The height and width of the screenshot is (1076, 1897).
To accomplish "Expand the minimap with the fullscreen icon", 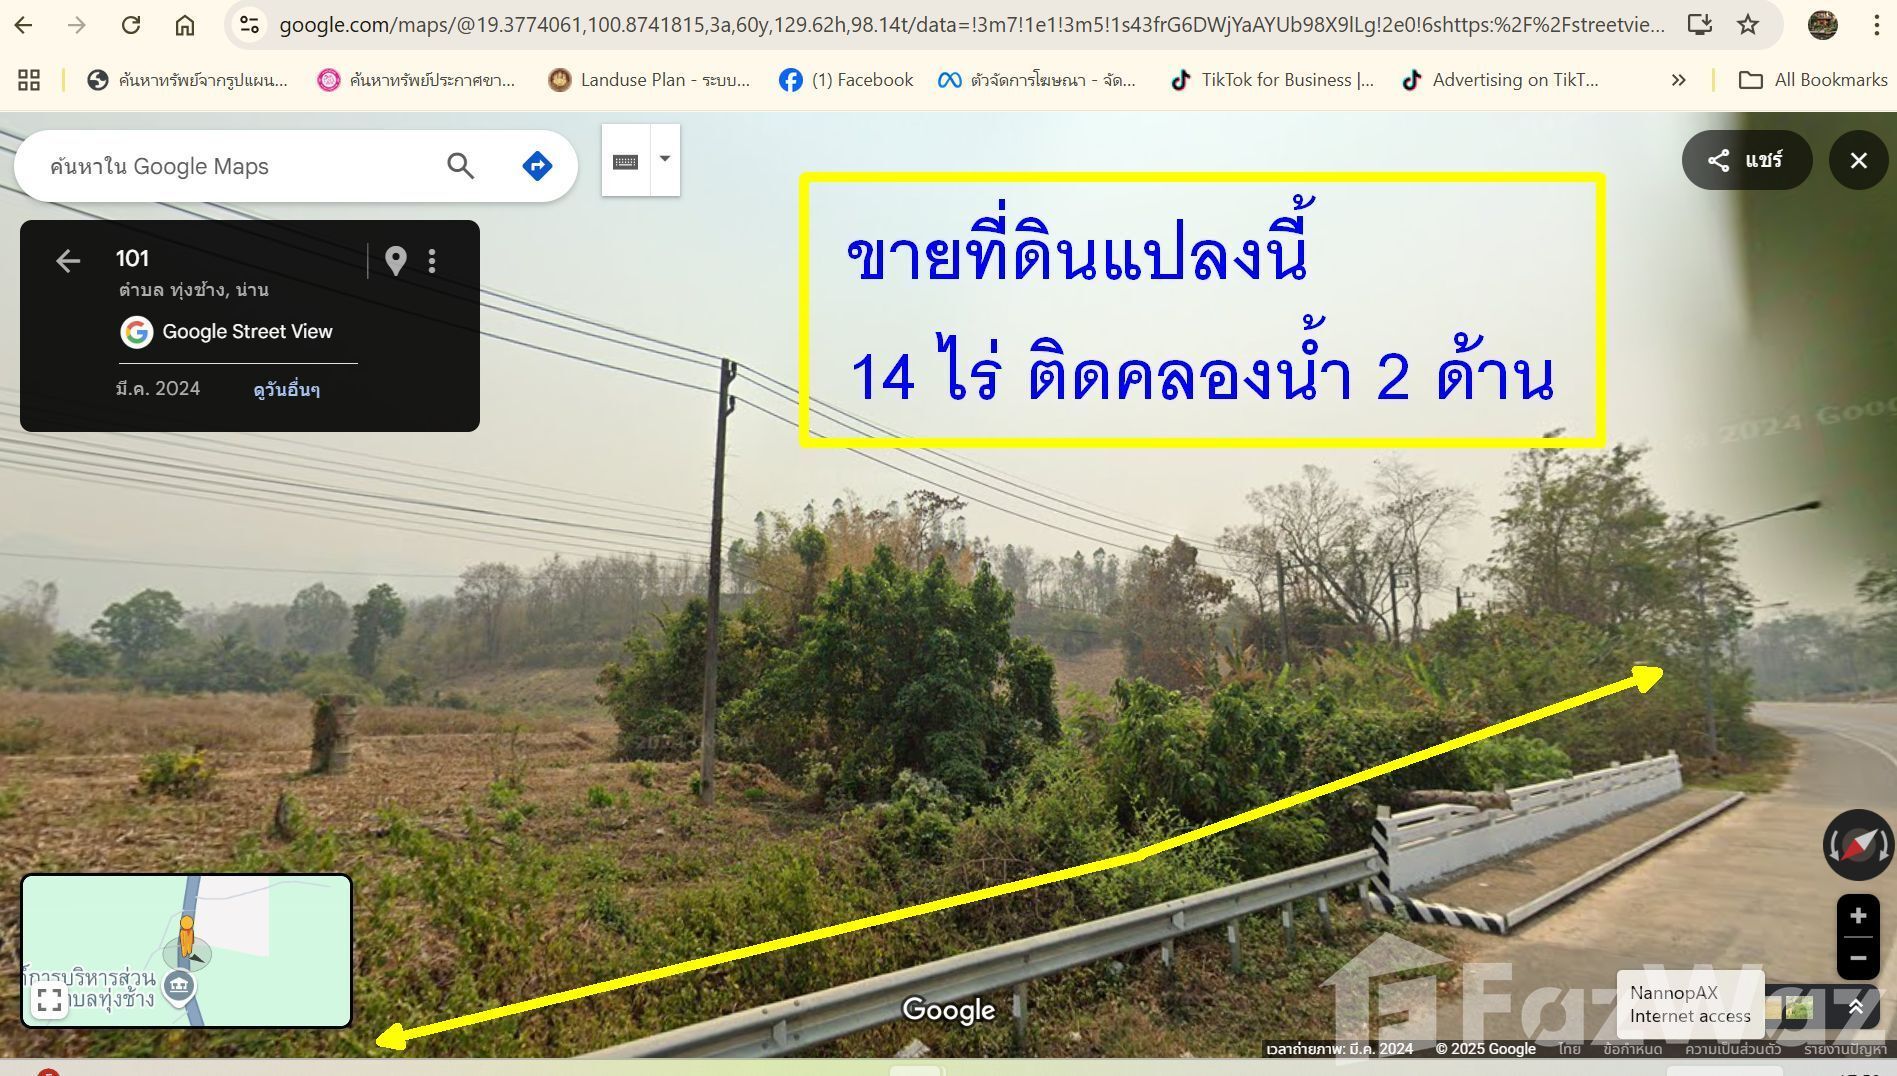I will pos(49,1000).
